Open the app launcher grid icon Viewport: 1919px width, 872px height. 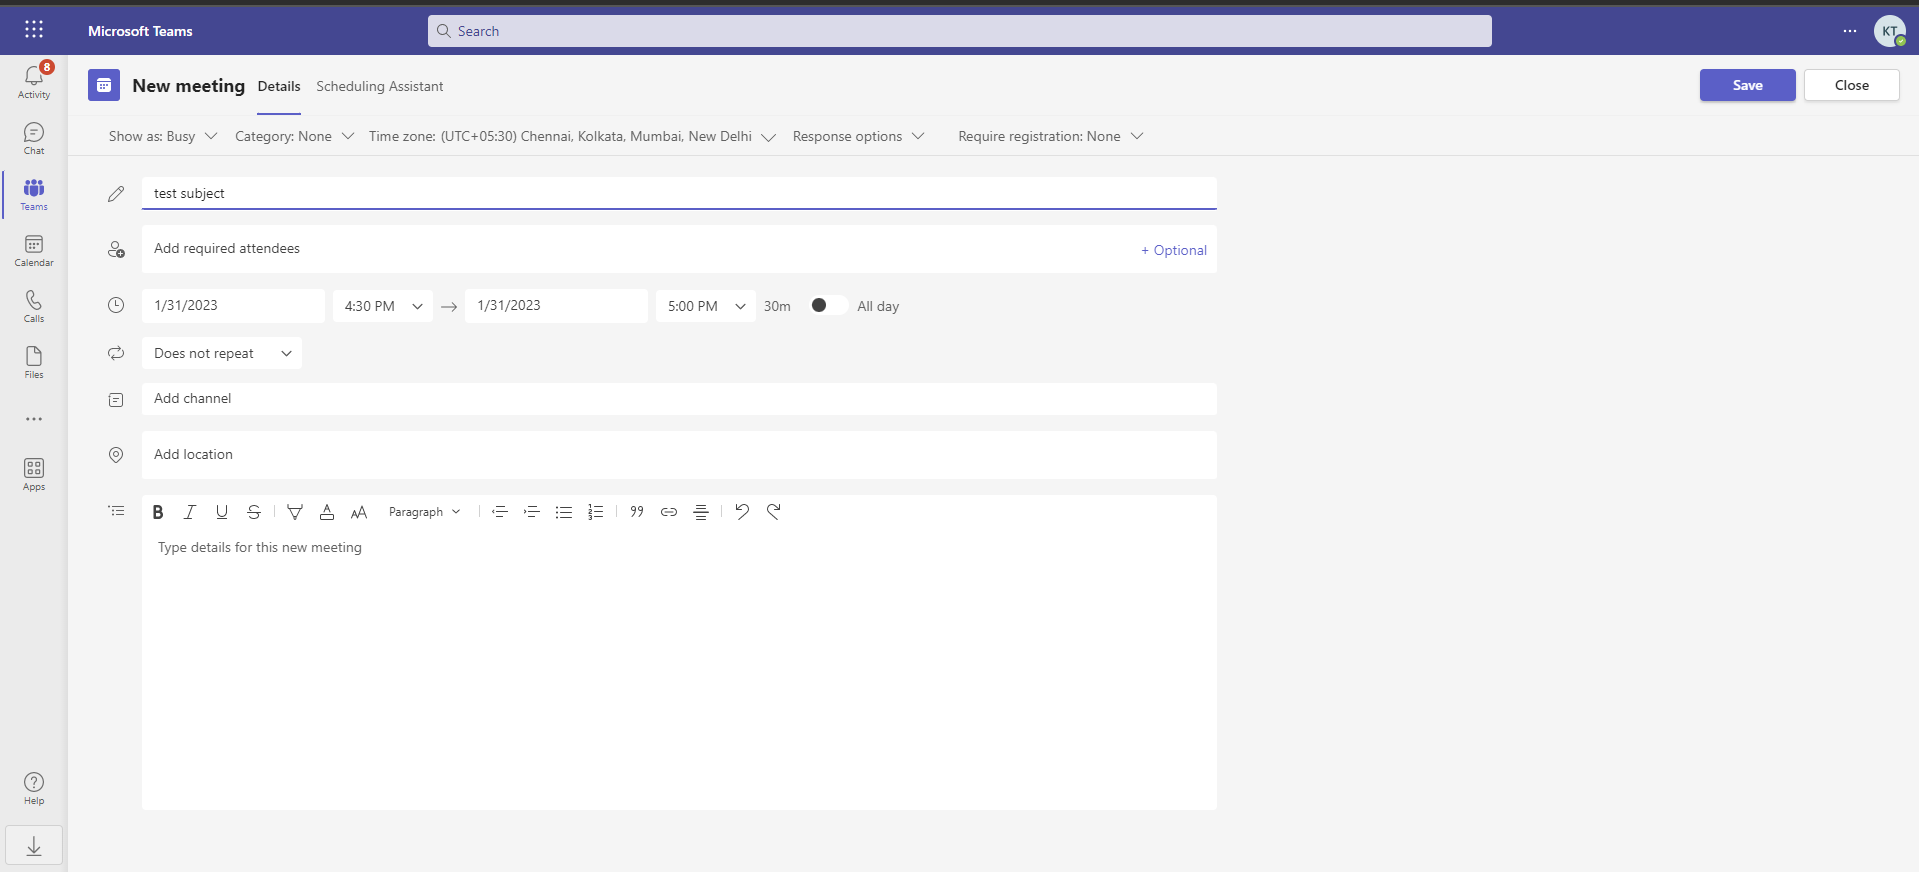[34, 30]
